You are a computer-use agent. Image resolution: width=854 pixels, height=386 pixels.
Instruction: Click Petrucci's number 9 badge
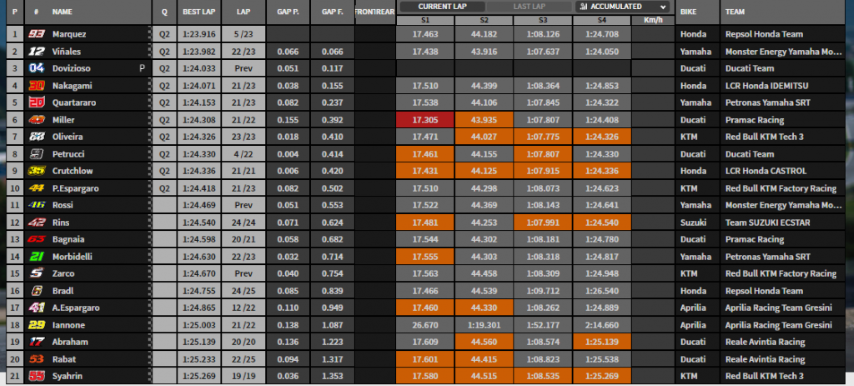[36, 154]
